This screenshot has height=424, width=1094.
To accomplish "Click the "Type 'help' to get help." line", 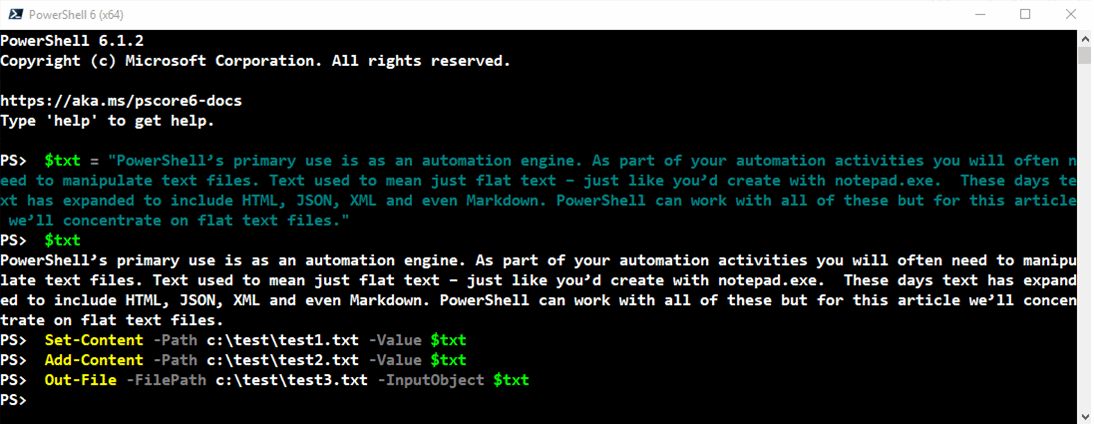I will pos(107,121).
